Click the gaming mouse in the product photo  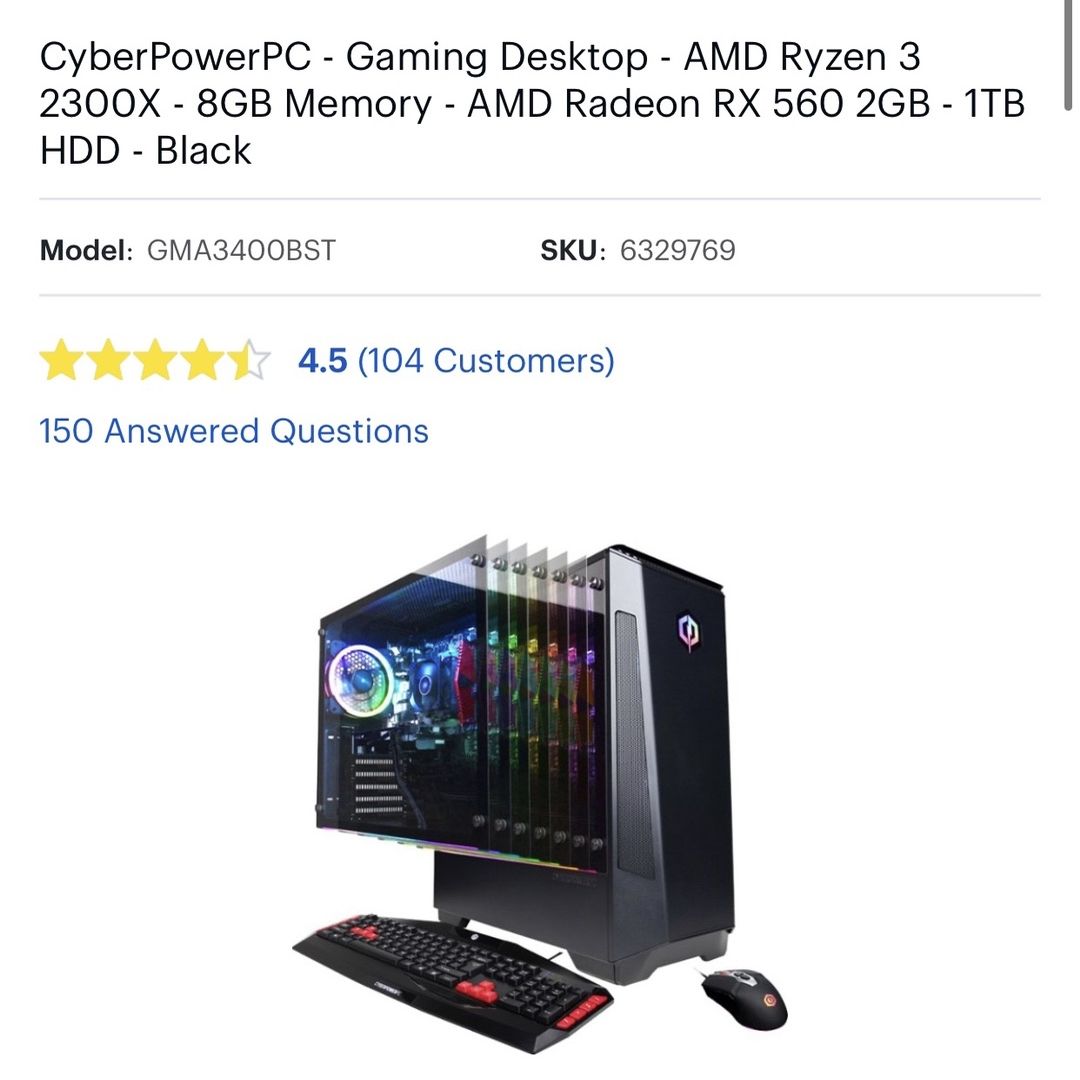[x=745, y=998]
